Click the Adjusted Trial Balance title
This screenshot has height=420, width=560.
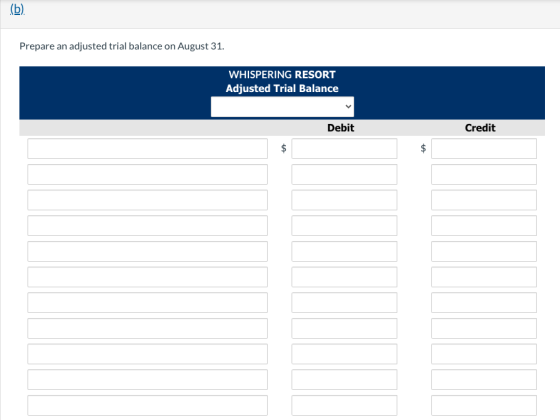pos(282,89)
